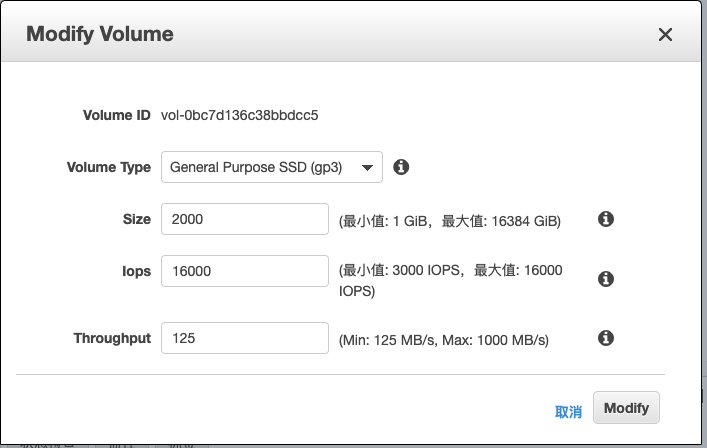Click the Iops field label
This screenshot has height=448, width=707.
[x=135, y=271]
